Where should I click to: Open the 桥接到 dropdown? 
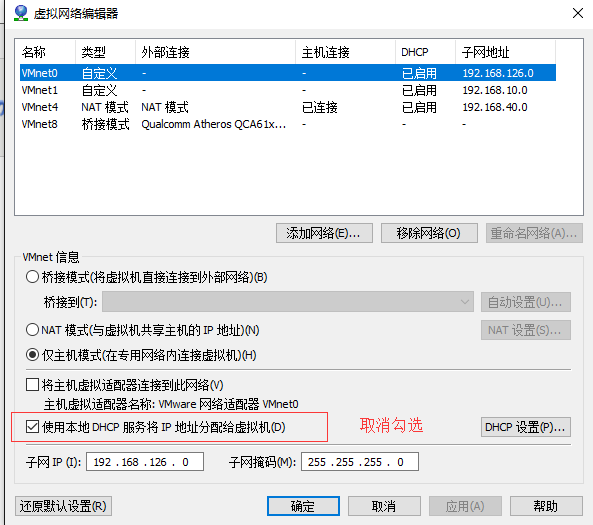[288, 302]
